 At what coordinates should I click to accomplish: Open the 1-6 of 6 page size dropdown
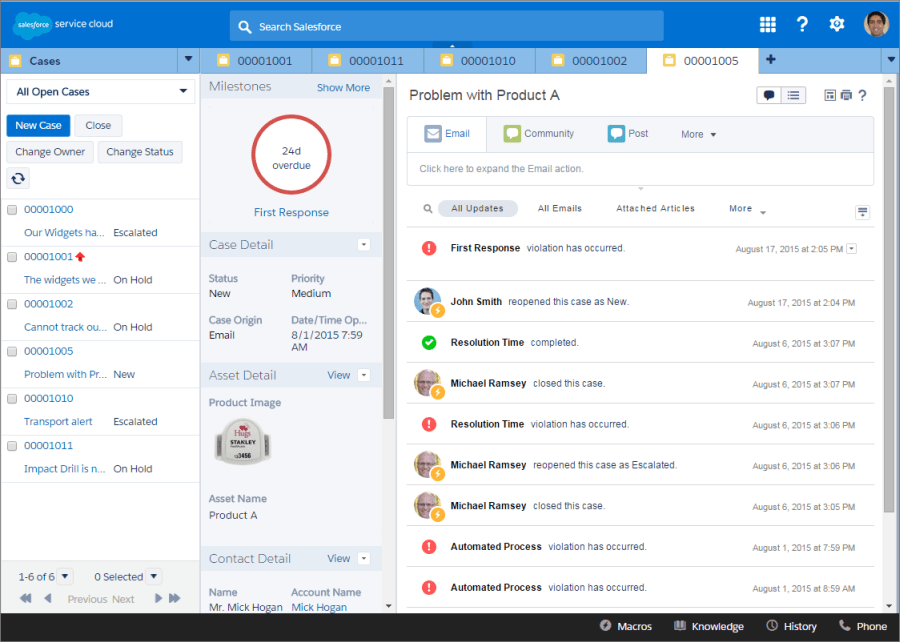(65, 576)
